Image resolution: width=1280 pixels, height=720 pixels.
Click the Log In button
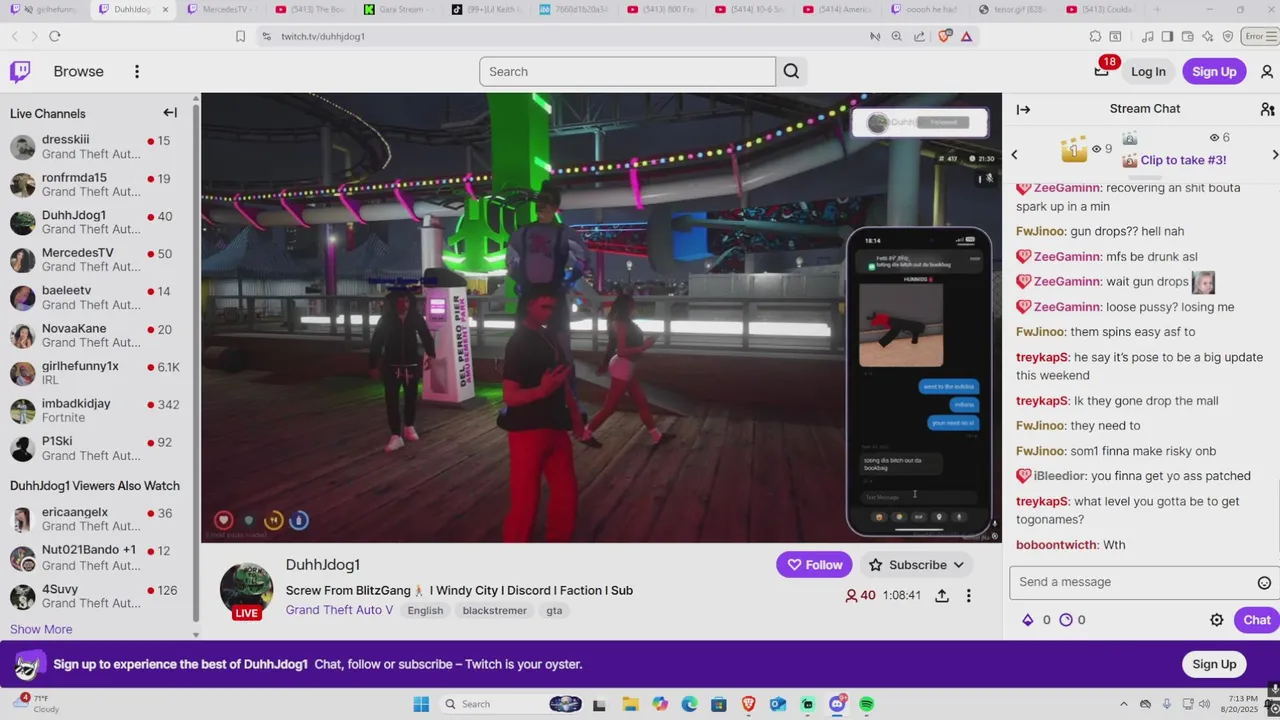point(1148,71)
